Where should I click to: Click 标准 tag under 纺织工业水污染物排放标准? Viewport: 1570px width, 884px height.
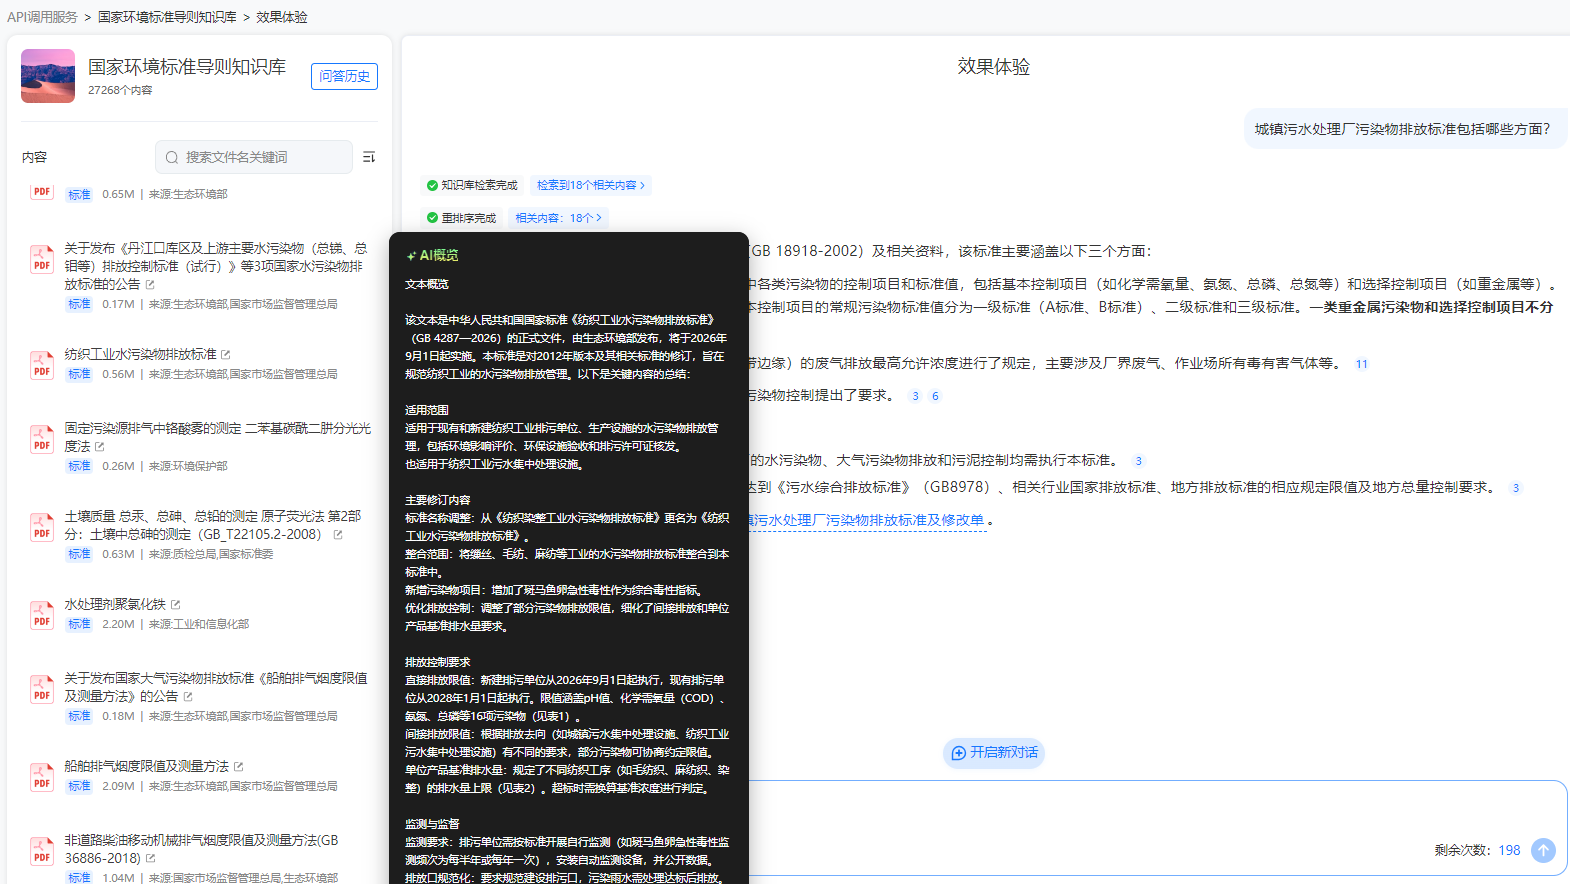[79, 374]
